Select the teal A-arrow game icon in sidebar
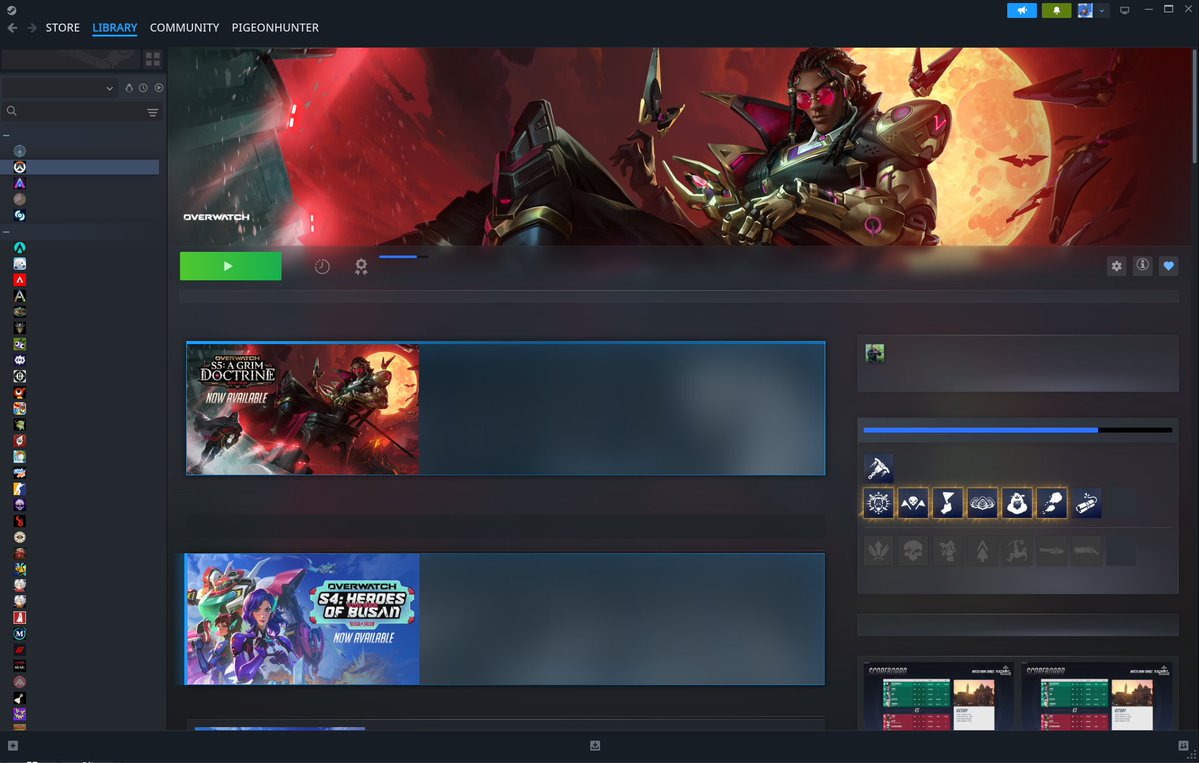Image resolution: width=1199 pixels, height=763 pixels. coord(20,248)
